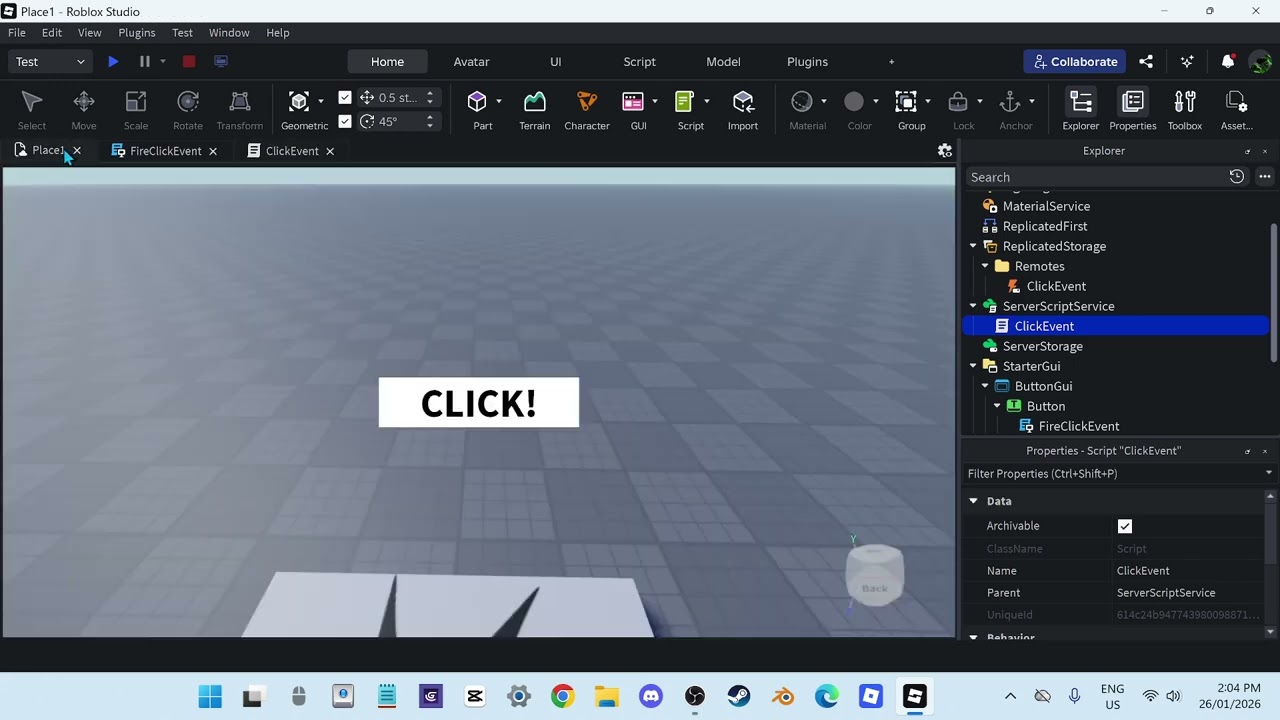Click the user avatar picture
The width and height of the screenshot is (1280, 720).
[x=1260, y=62]
